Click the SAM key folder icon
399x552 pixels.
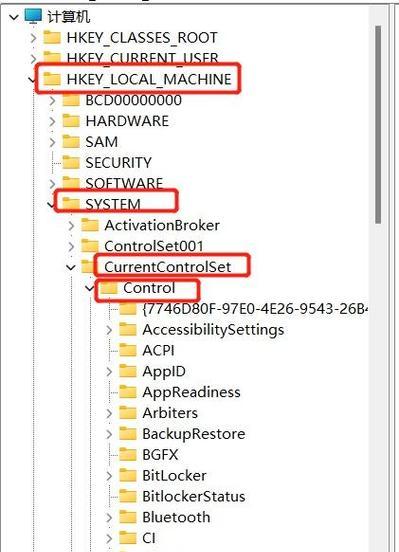pyautogui.click(x=71, y=142)
